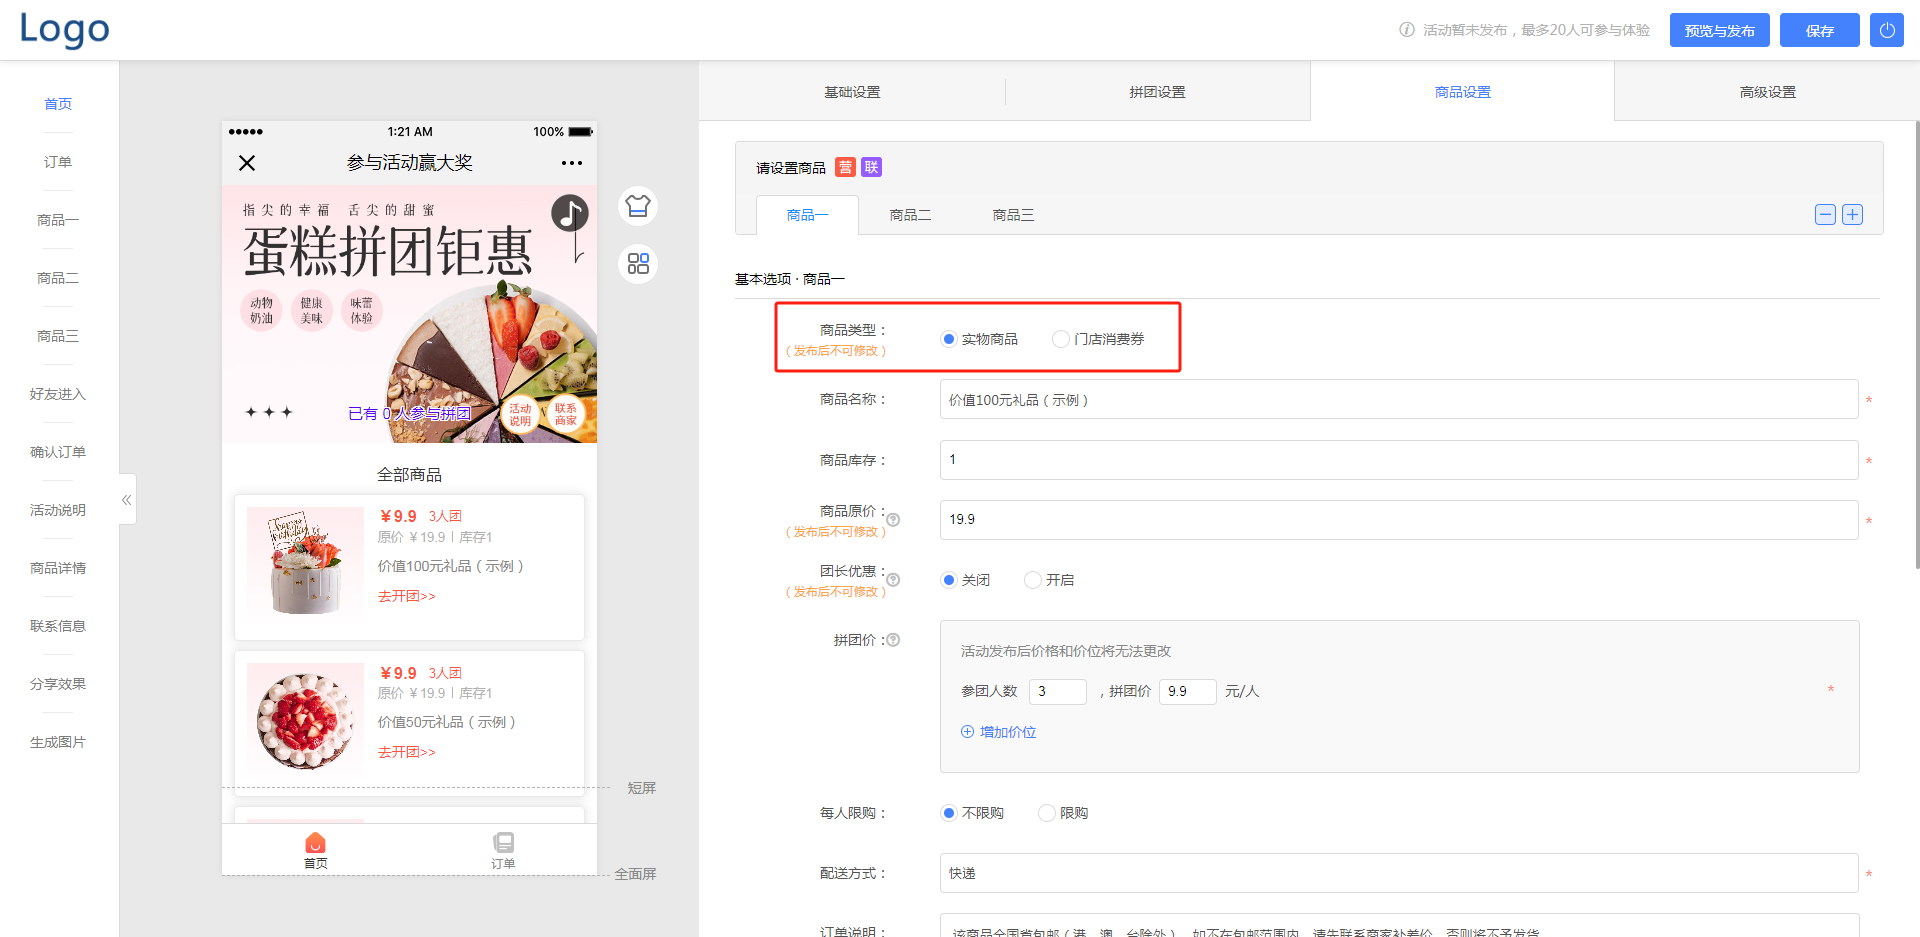Click help icon beside 商品原价
1920x937 pixels.
pyautogui.click(x=893, y=520)
